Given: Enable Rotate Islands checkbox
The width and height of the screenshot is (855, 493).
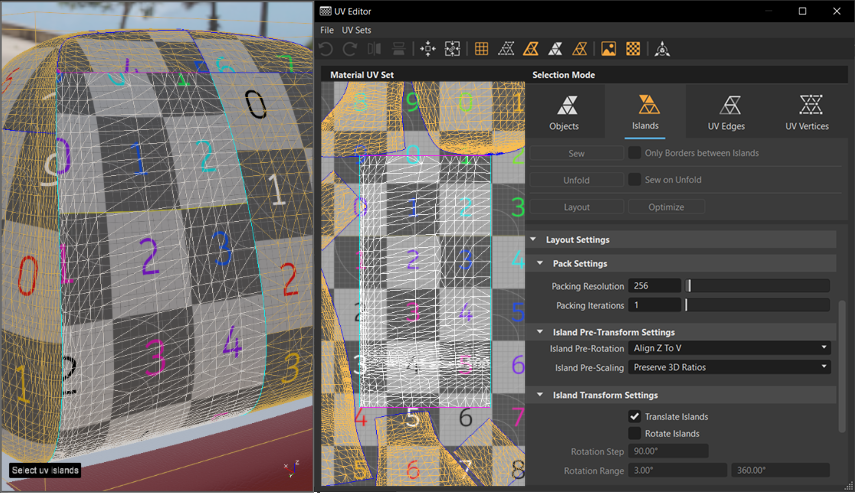Looking at the screenshot, I should (x=634, y=433).
